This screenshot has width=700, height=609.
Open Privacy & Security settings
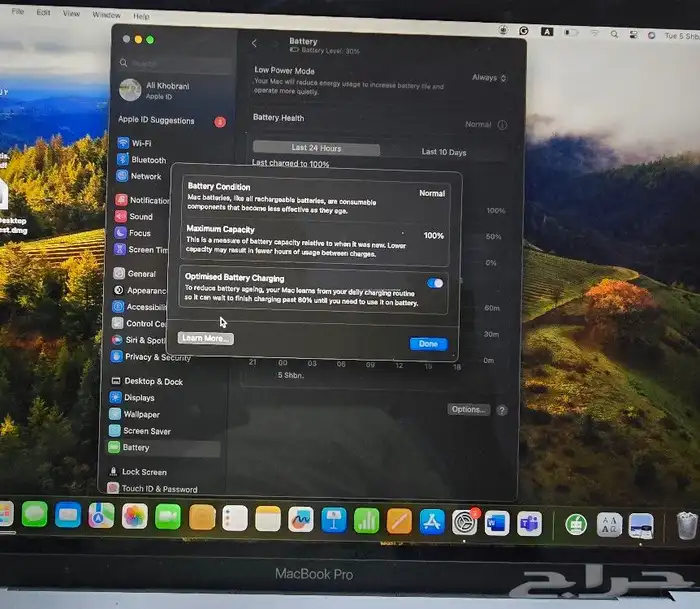151,357
